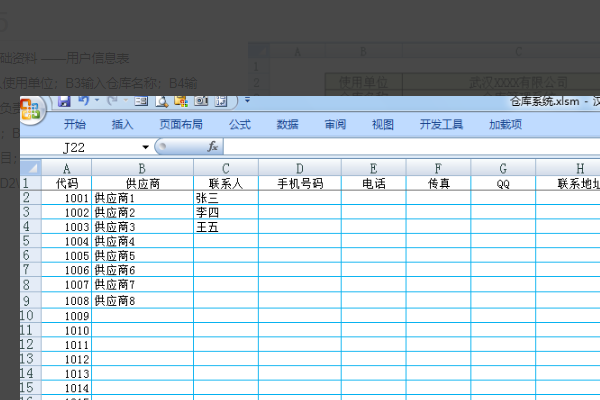Select column G header
The width and height of the screenshot is (600, 400).
503,168
